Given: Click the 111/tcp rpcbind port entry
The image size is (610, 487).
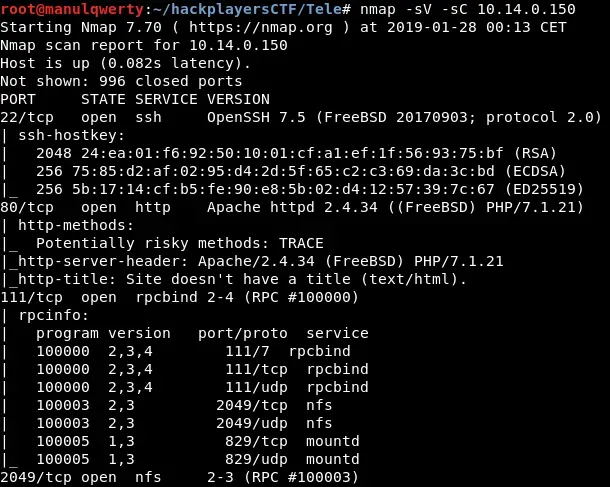Looking at the screenshot, I should (27, 296).
